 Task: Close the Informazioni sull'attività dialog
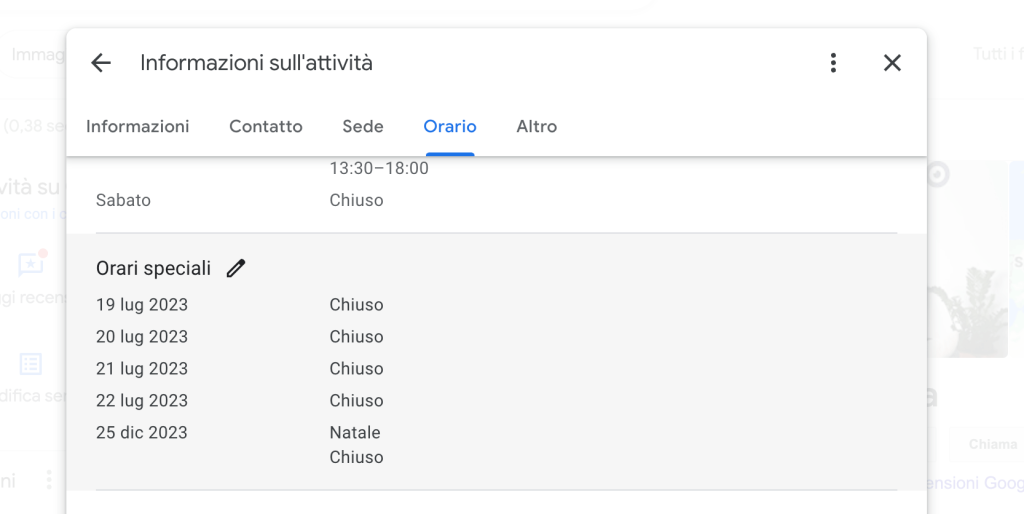click(x=892, y=63)
